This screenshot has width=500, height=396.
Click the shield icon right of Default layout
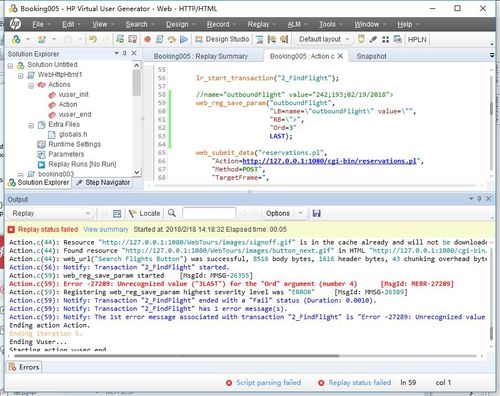361,39
